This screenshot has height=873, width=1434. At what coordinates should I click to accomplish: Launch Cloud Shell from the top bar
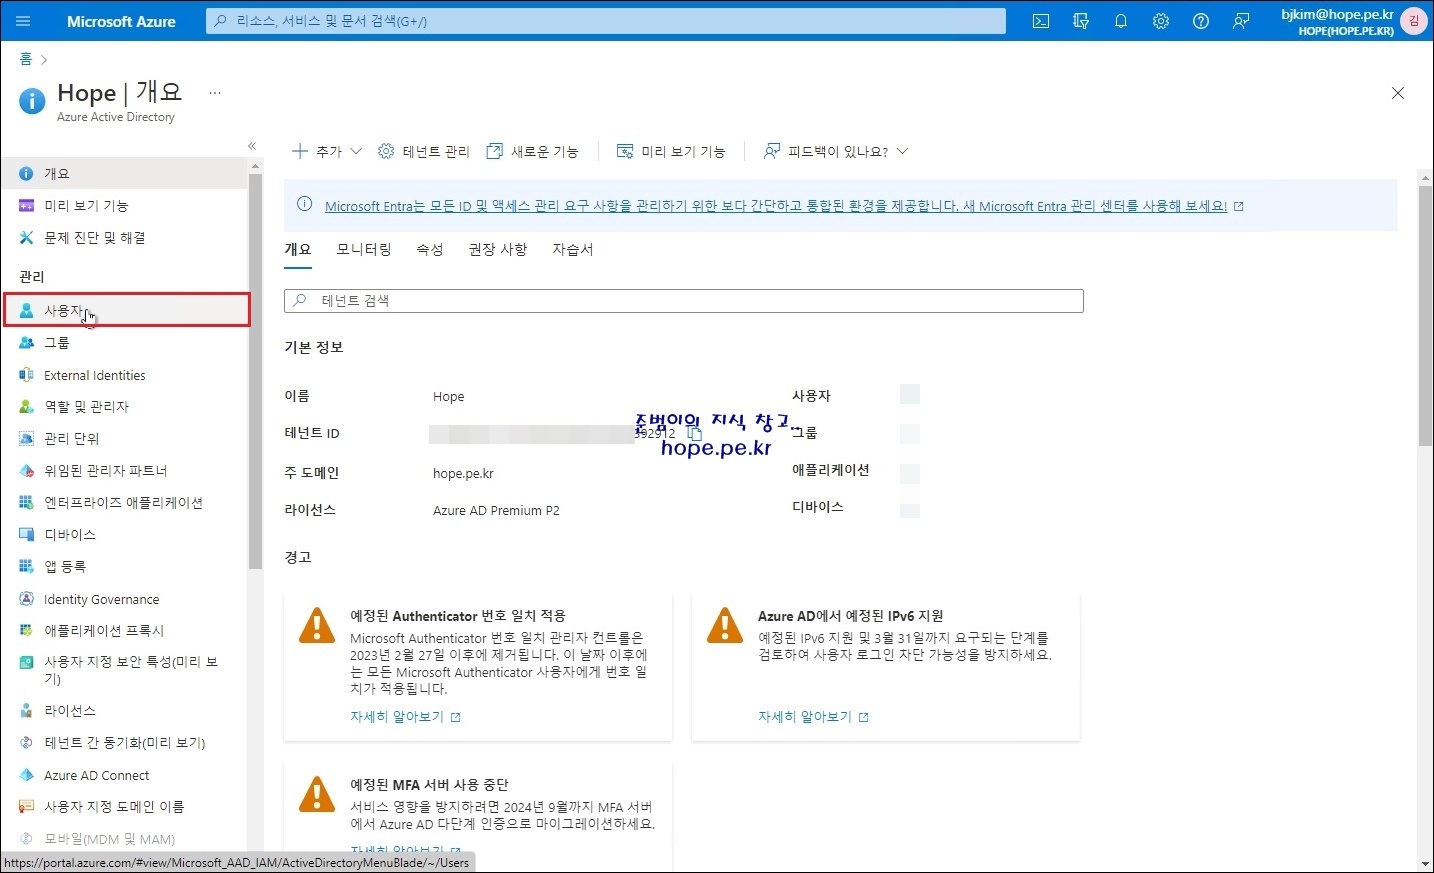(1041, 21)
